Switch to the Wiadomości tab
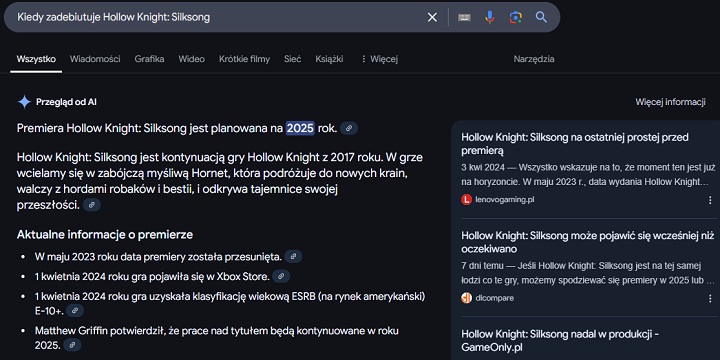This screenshot has height=360, width=720. click(x=95, y=59)
